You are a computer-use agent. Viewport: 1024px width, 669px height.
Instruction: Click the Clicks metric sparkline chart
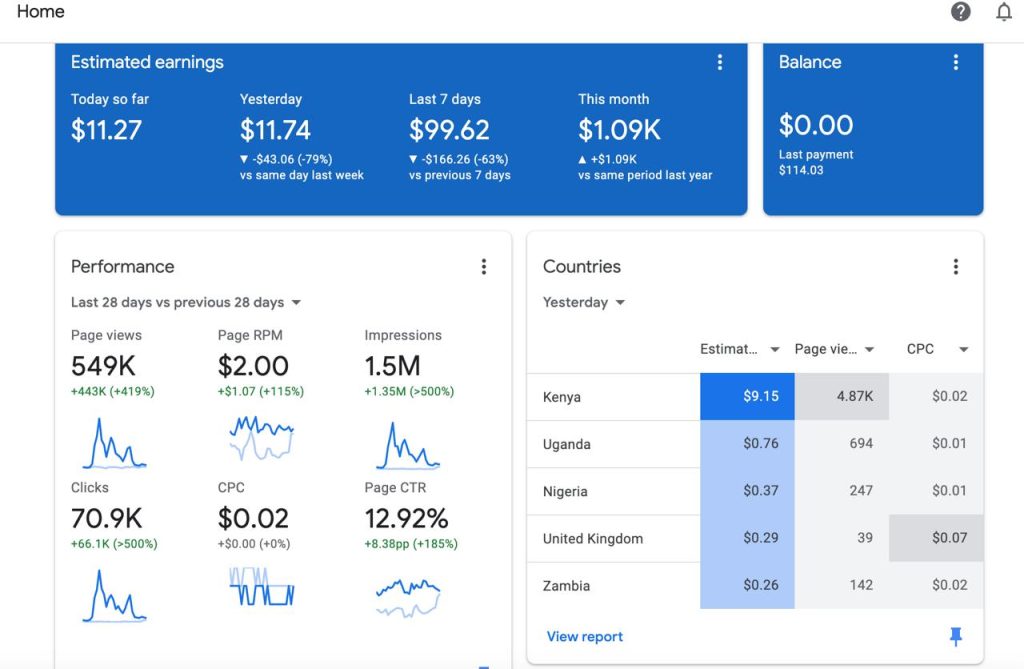tap(114, 596)
